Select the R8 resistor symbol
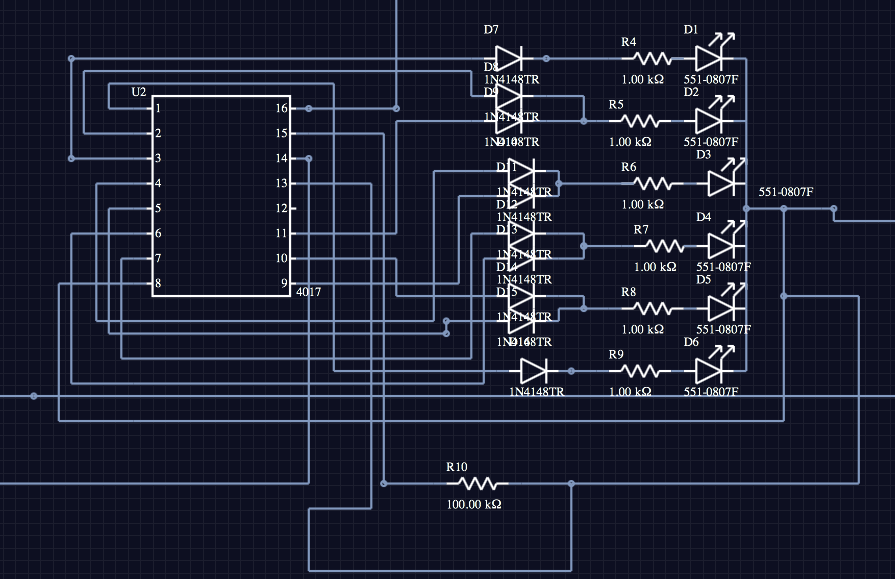 pyautogui.click(x=652, y=308)
